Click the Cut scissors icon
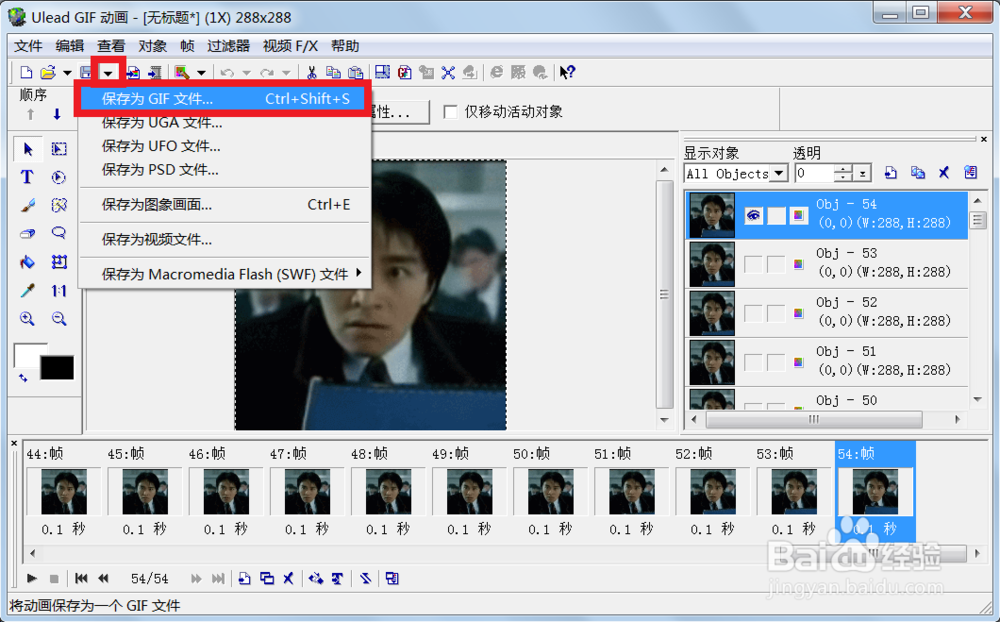The width and height of the screenshot is (1000, 622). click(x=311, y=73)
